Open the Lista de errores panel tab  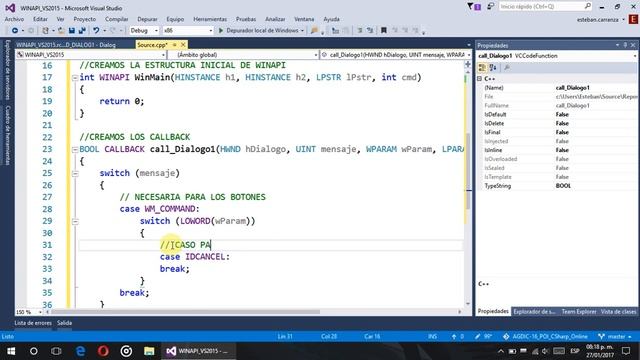pyautogui.click(x=33, y=323)
